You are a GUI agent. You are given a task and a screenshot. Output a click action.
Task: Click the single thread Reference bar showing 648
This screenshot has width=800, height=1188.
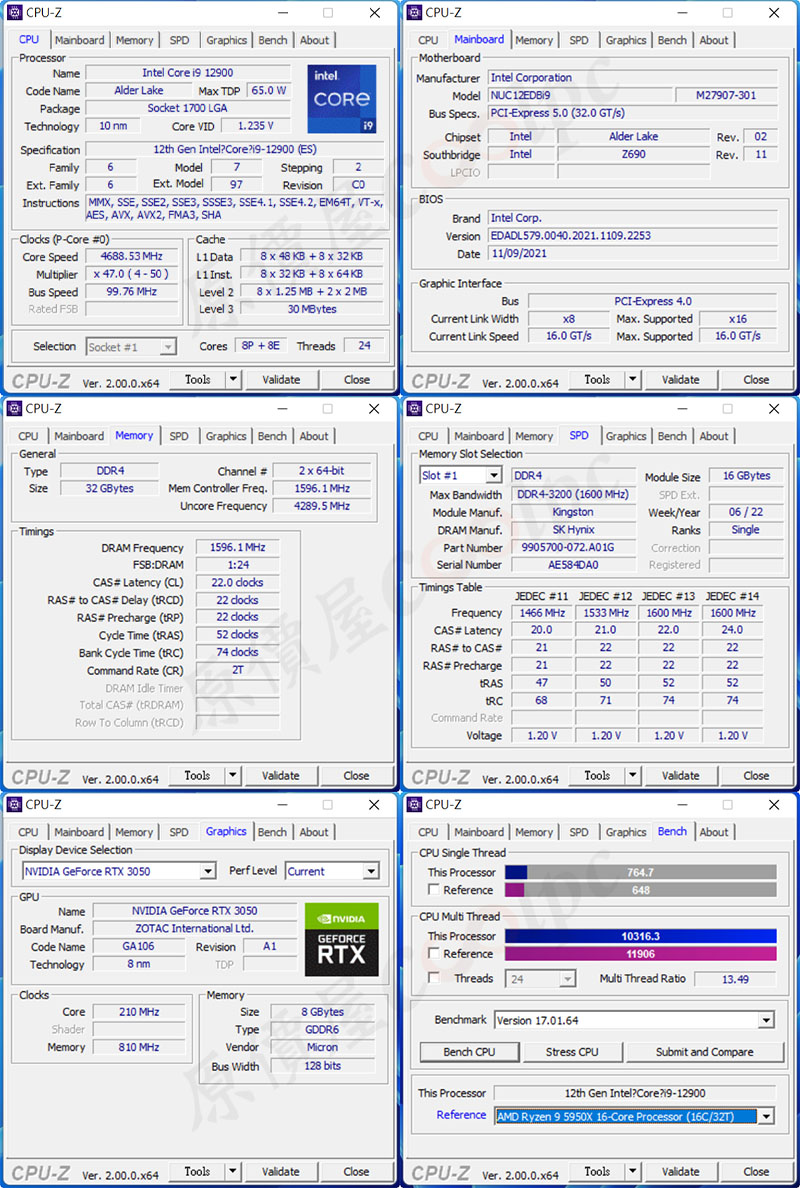pyautogui.click(x=641, y=890)
